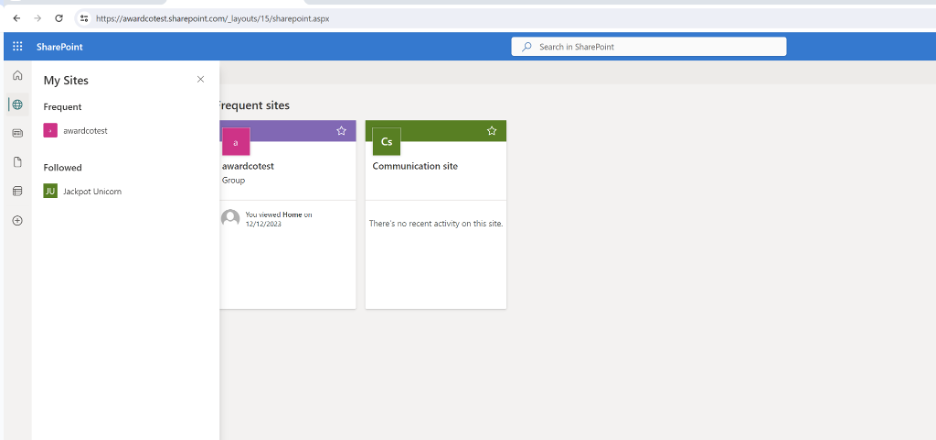Reload the page with refresh button

(x=59, y=18)
